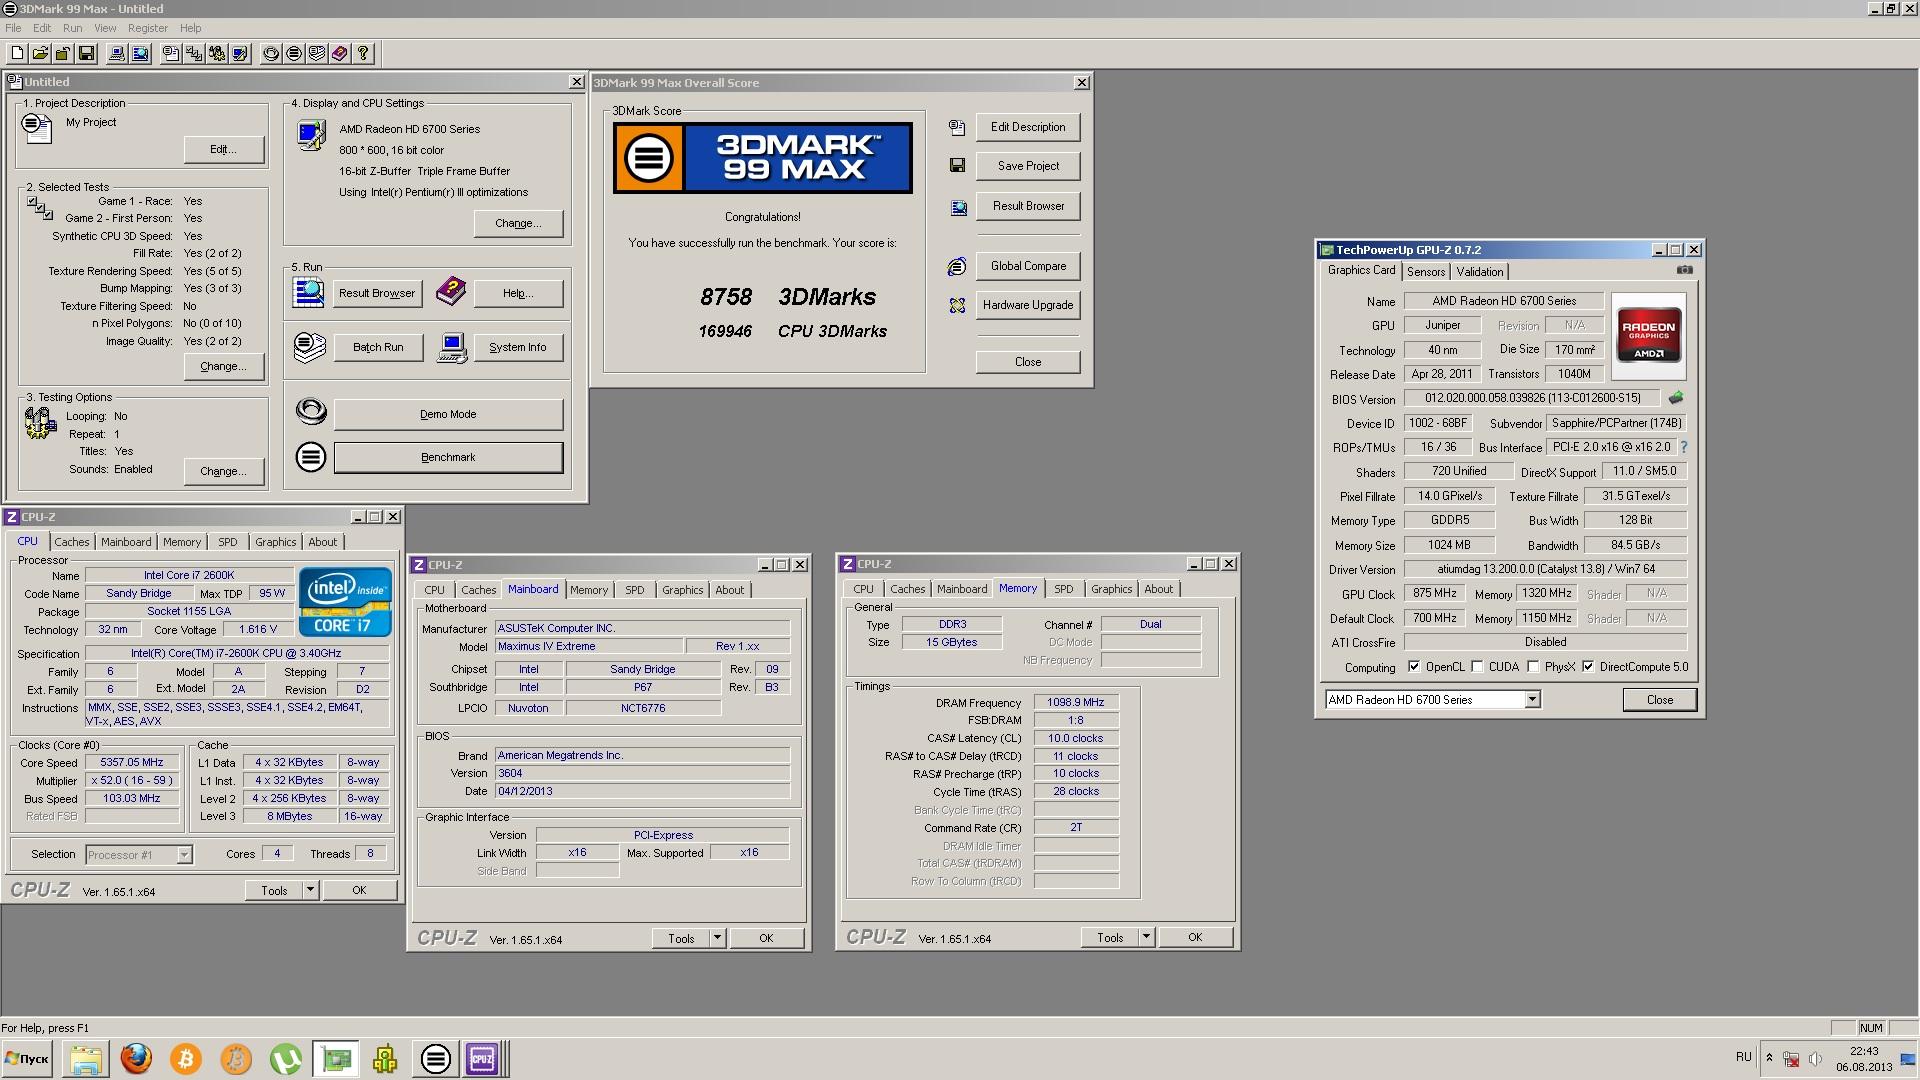Open the Run menu
Image resolution: width=1920 pixels, height=1080 pixels.
[72, 28]
